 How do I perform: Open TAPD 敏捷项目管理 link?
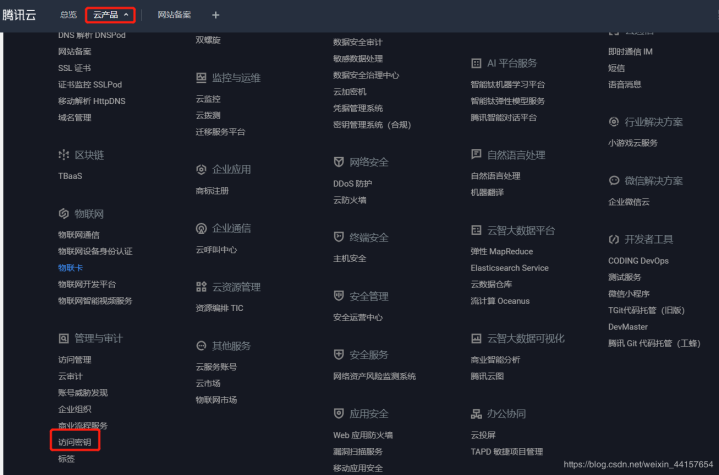(x=507, y=452)
